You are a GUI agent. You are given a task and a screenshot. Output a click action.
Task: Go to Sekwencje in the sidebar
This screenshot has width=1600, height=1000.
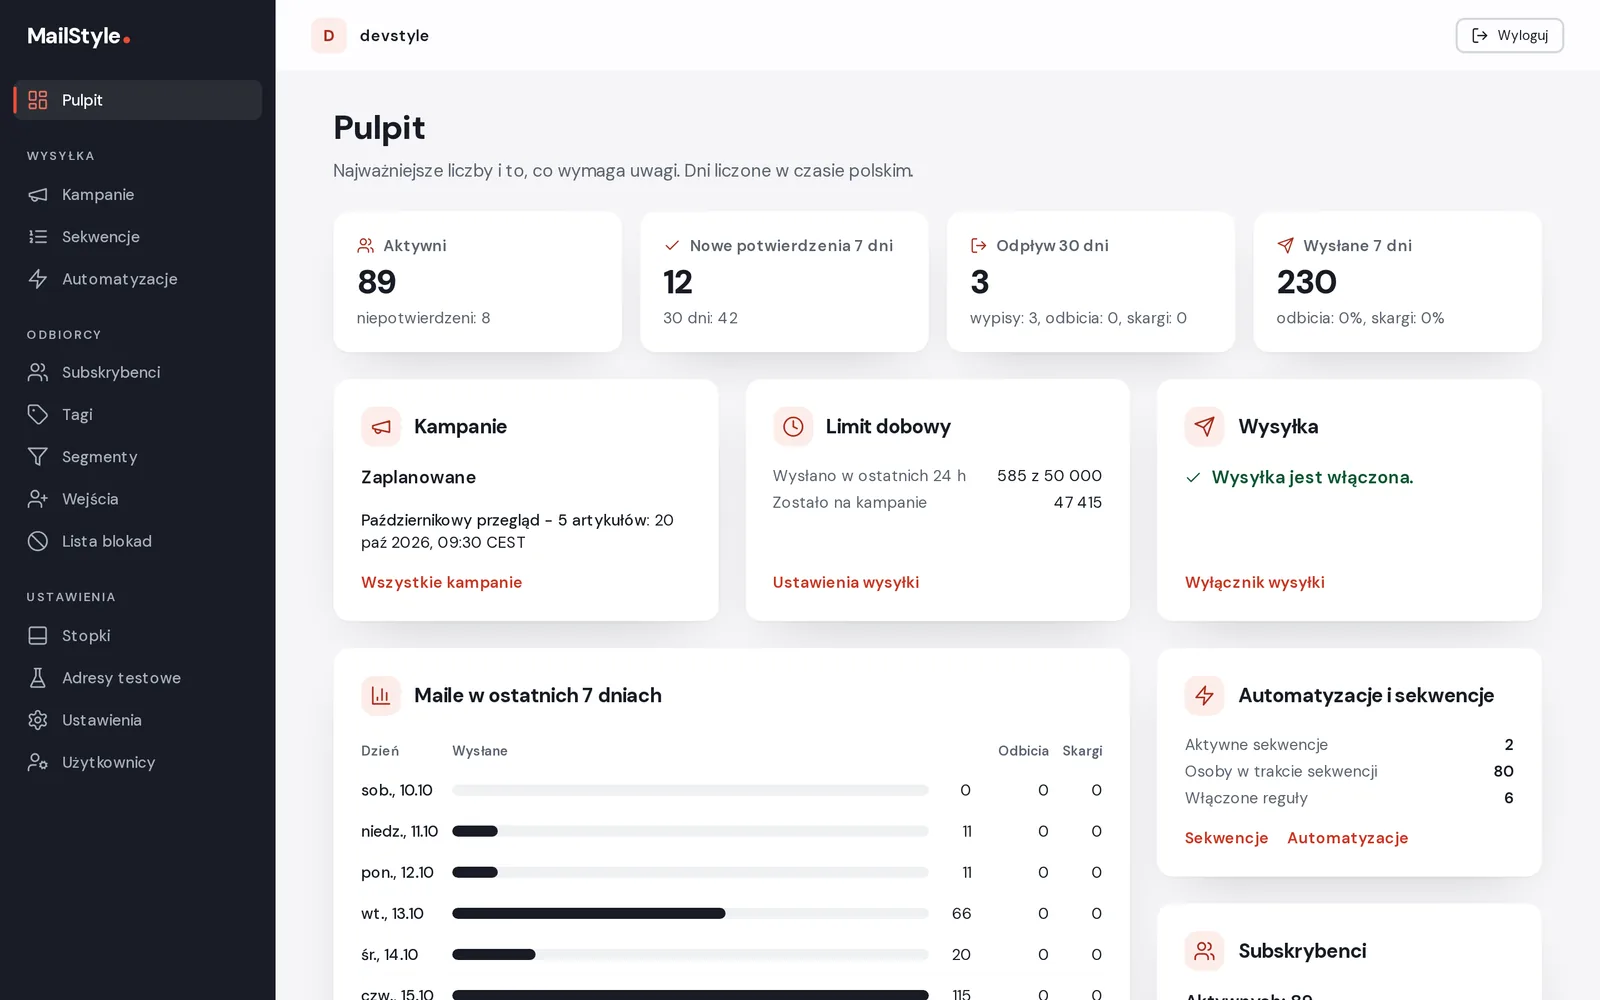click(138, 237)
